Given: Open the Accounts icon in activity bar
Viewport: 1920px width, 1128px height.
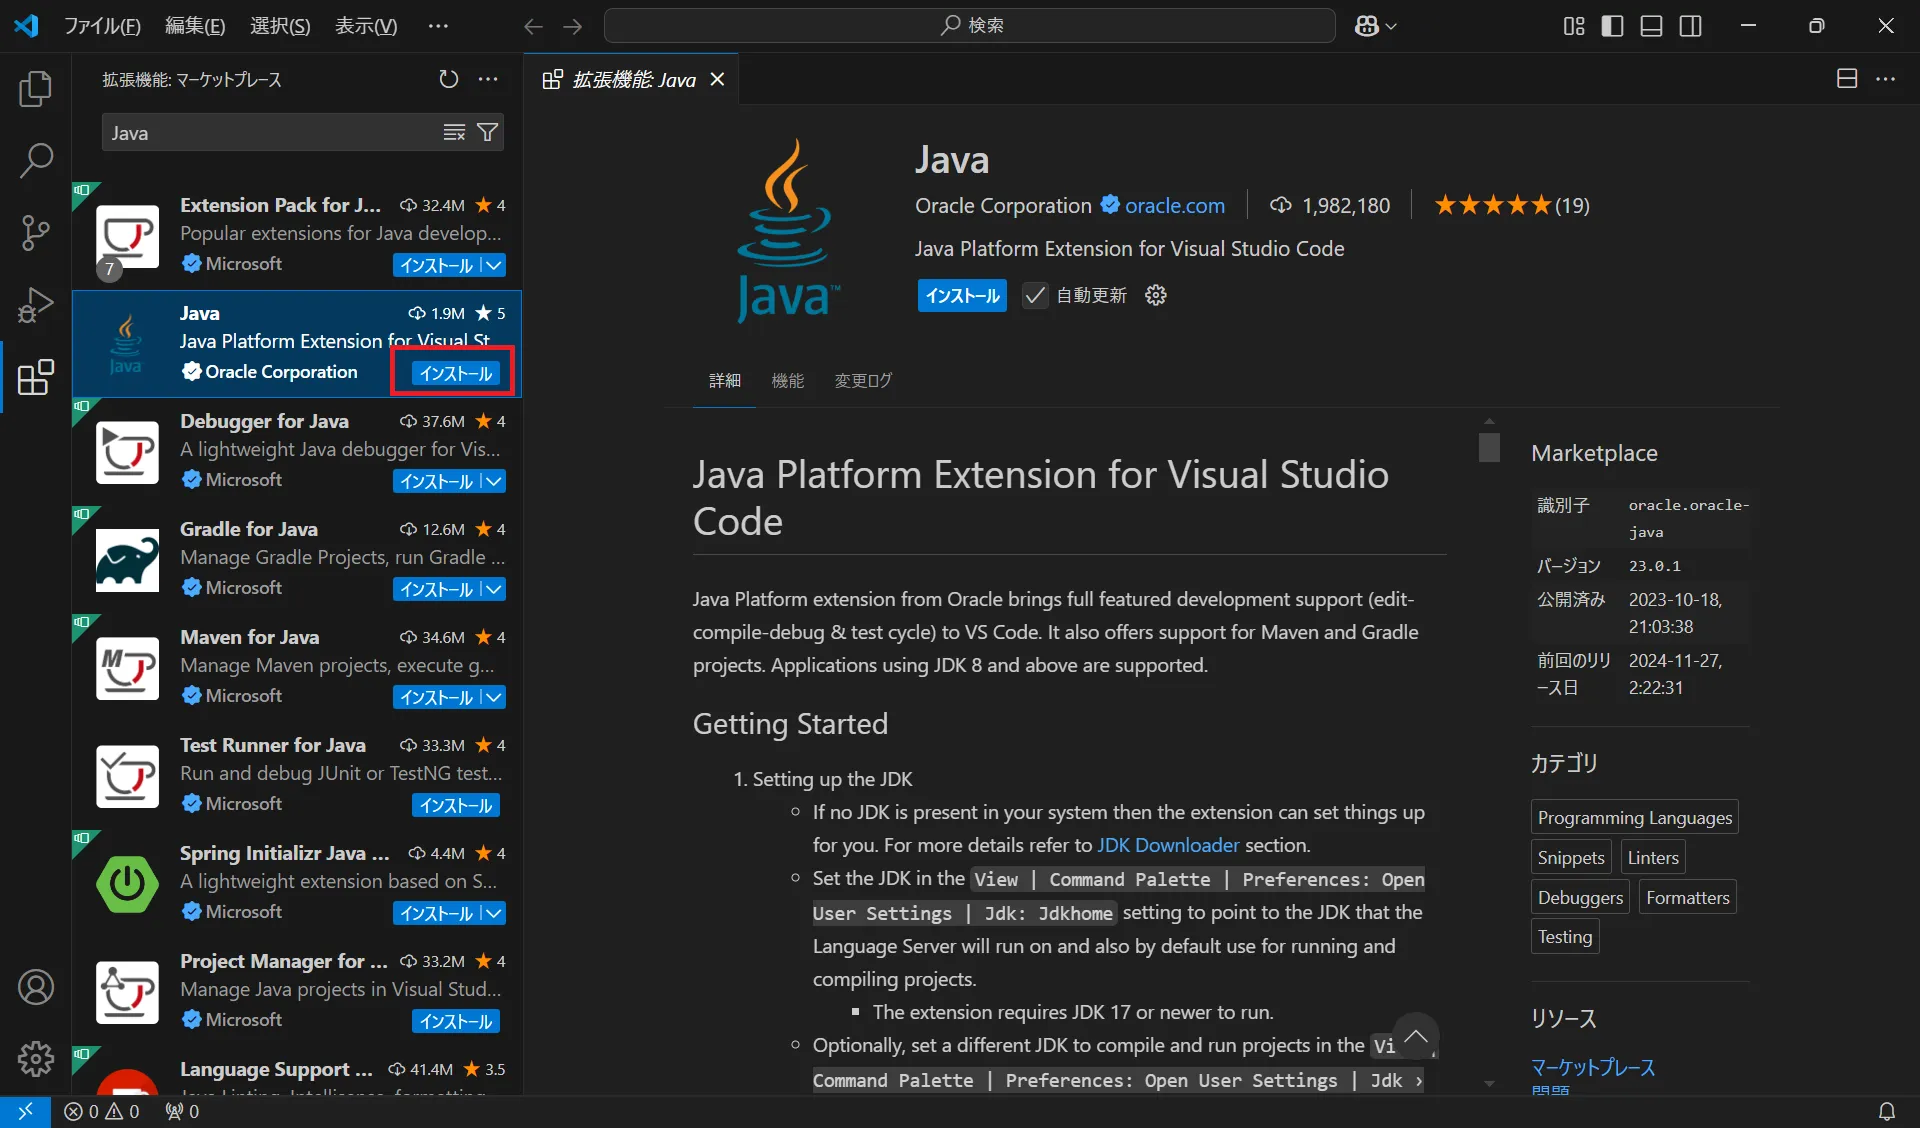Looking at the screenshot, I should coord(35,987).
